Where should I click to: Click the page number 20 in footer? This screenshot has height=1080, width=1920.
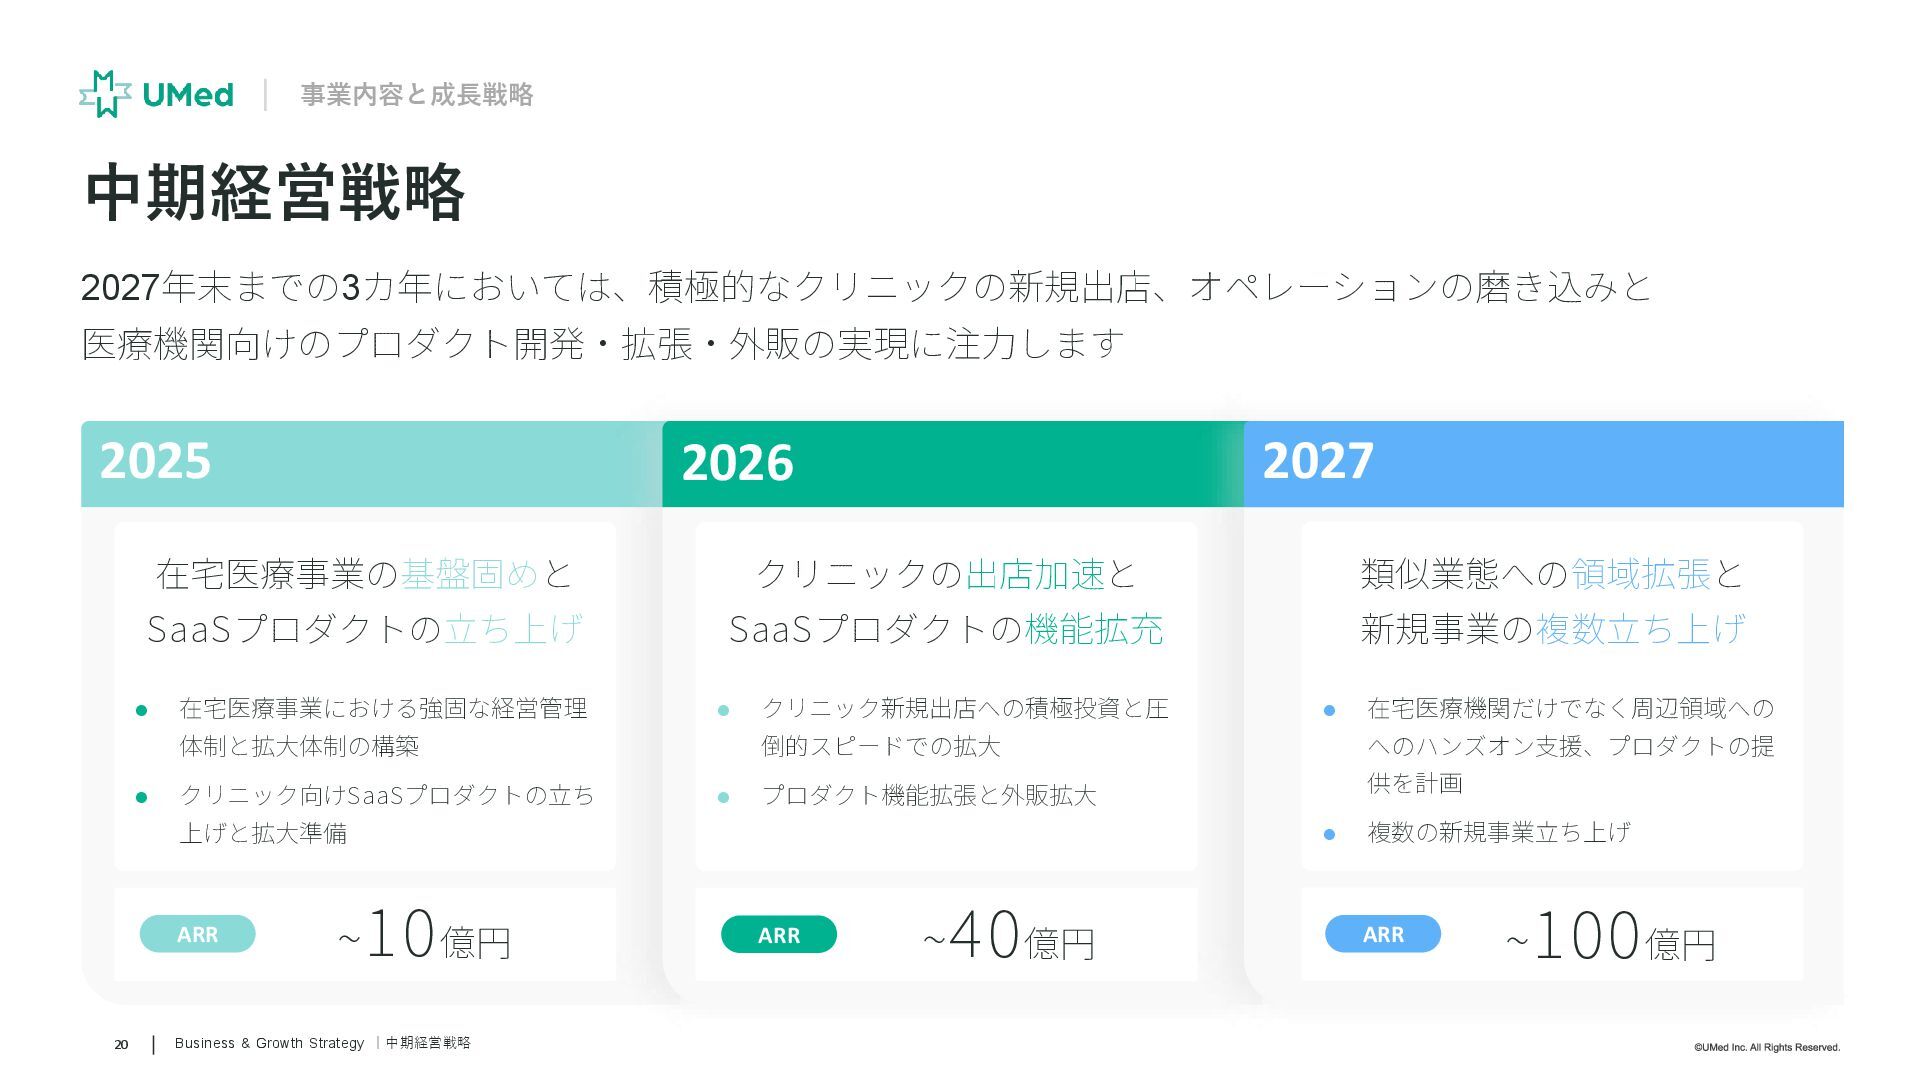tap(121, 1044)
